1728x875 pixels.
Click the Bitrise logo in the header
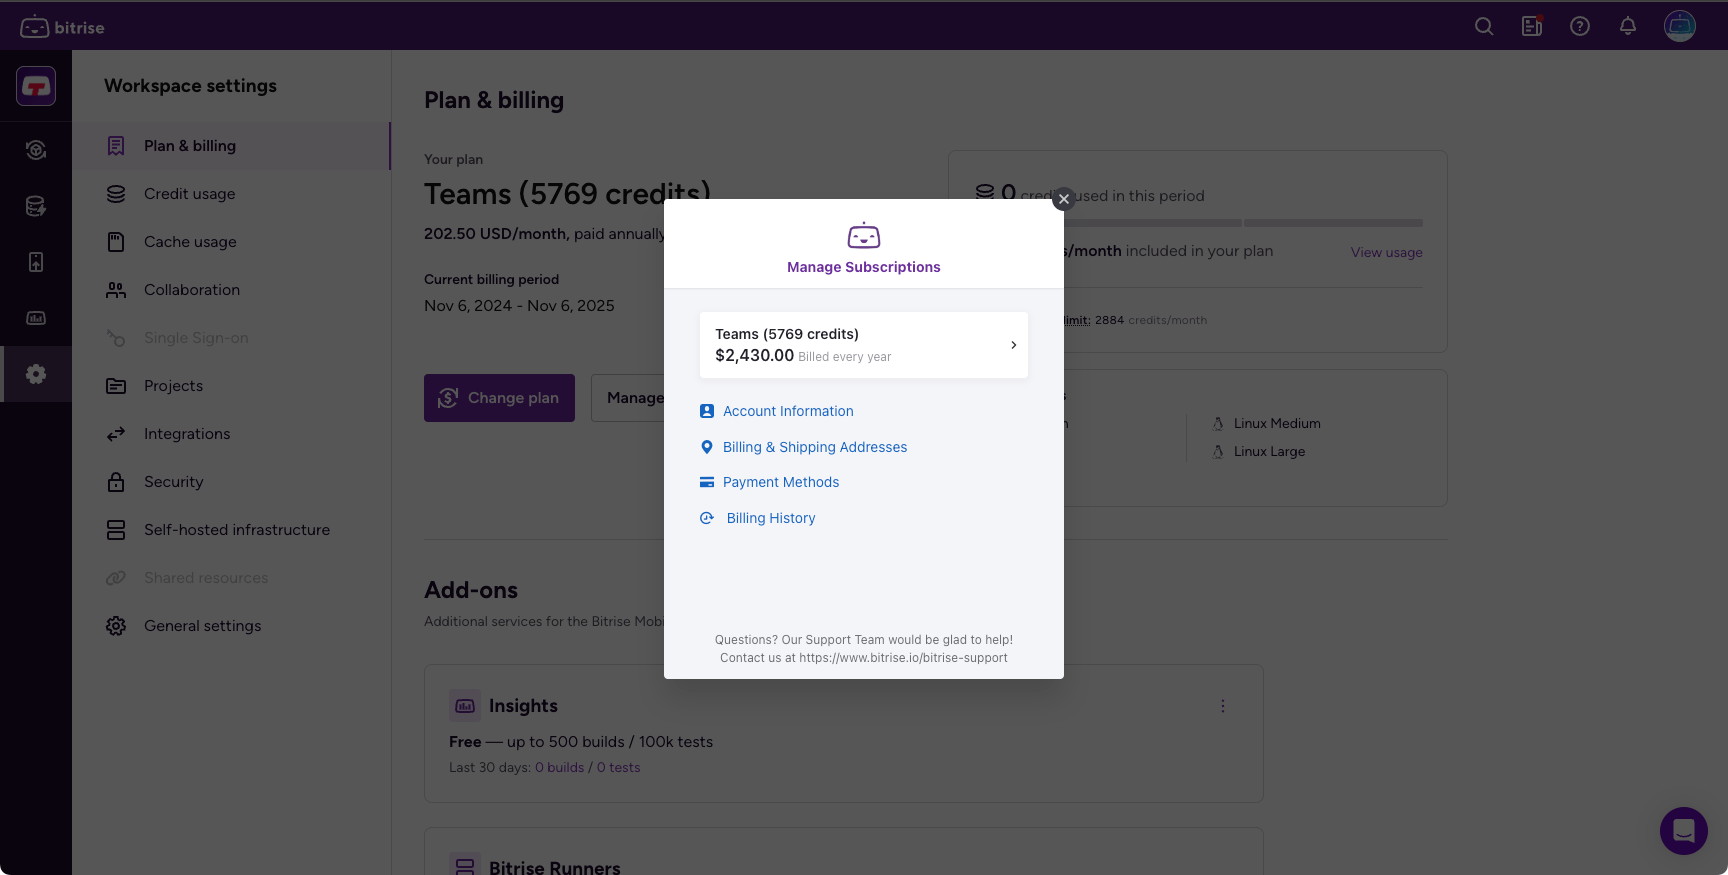(62, 27)
